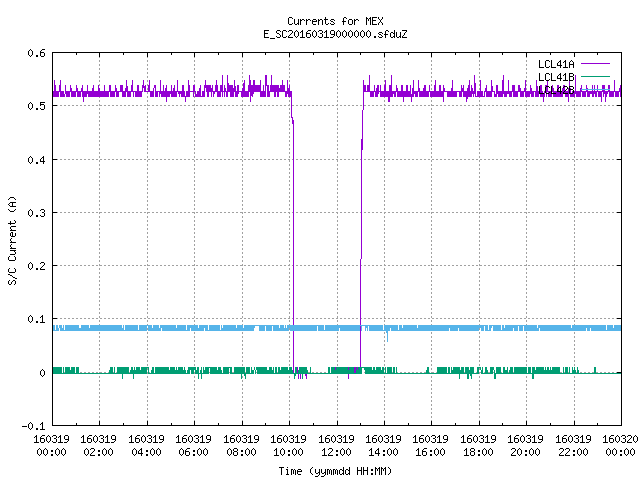The image size is (640, 480).
Task: Click the x-axis tick label 160320 00:00
Action: 620,446
